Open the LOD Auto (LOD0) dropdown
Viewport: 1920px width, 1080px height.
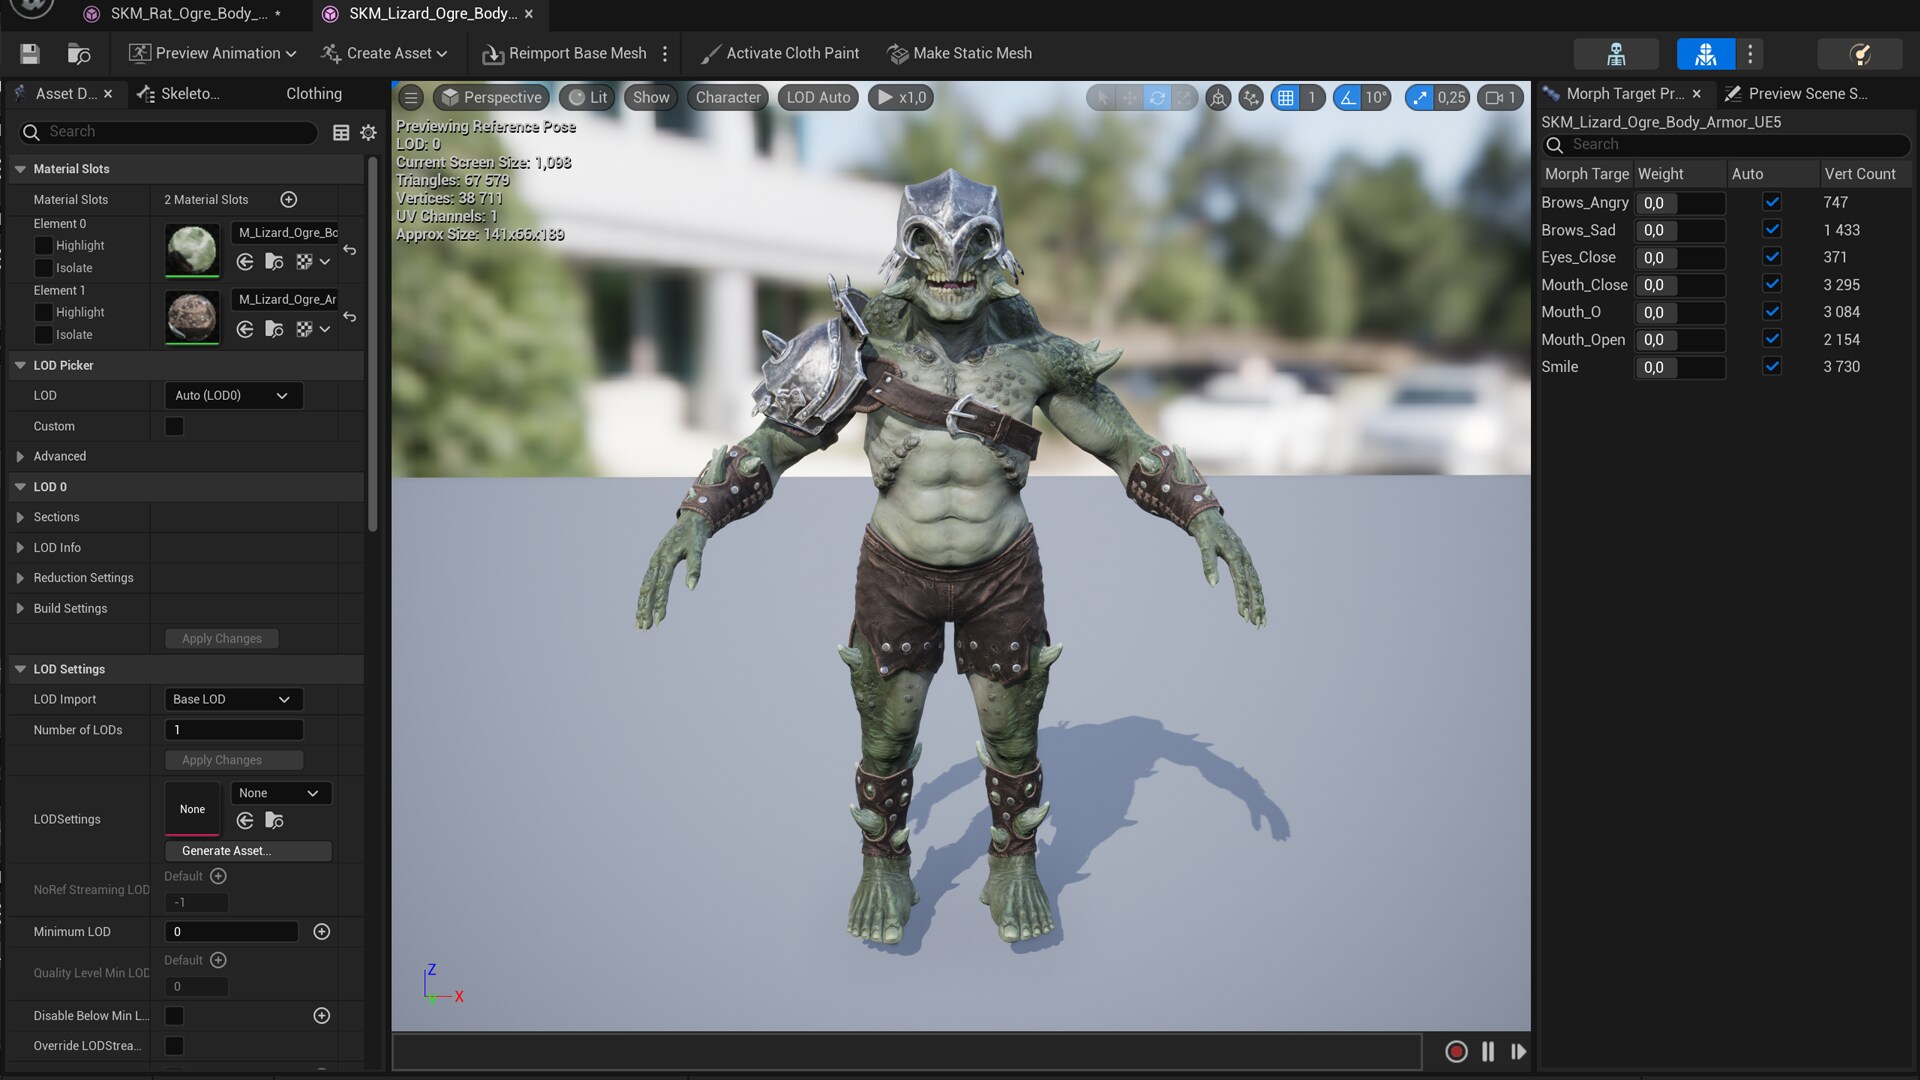pos(232,395)
